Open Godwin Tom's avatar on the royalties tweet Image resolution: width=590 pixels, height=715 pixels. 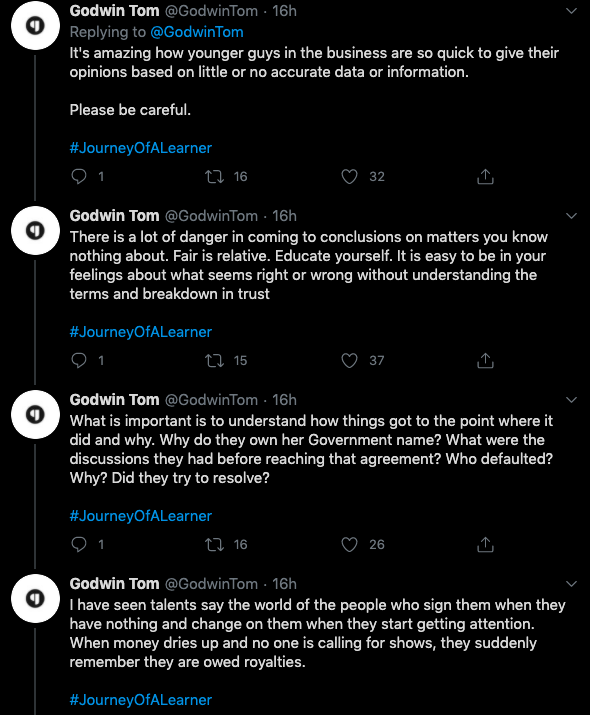[x=36, y=598]
